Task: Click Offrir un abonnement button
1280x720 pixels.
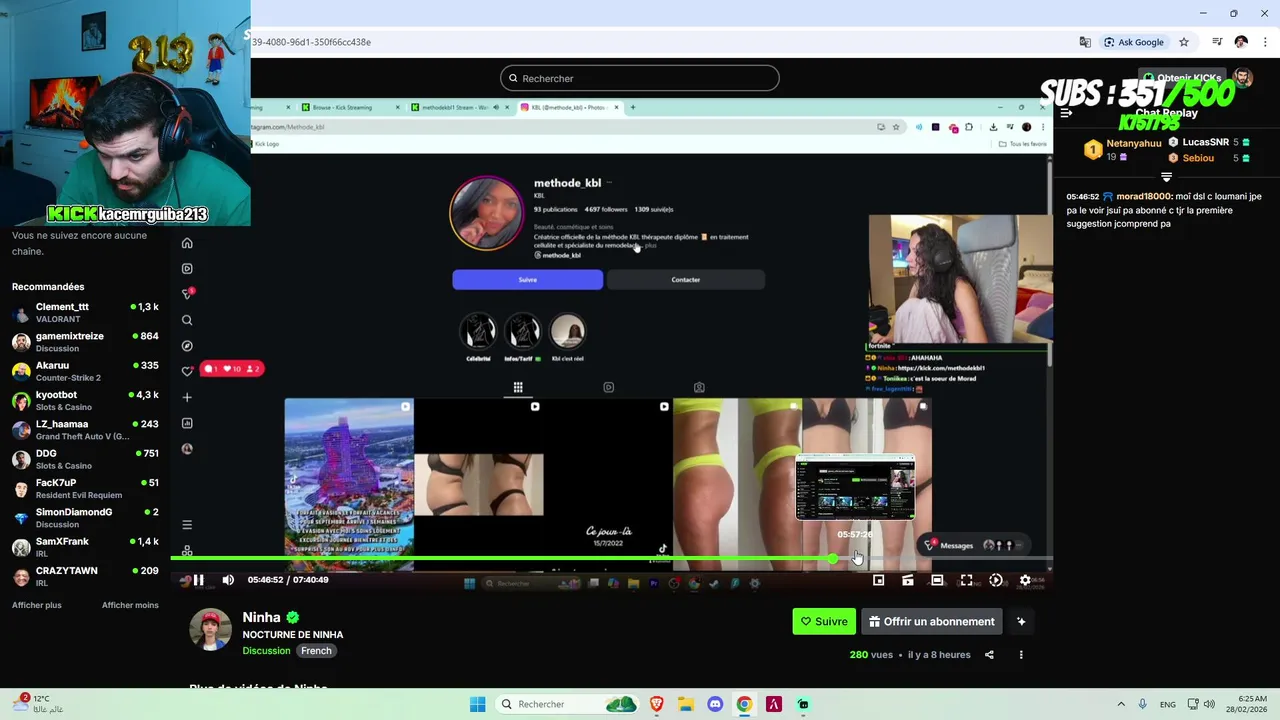Action: click(932, 621)
